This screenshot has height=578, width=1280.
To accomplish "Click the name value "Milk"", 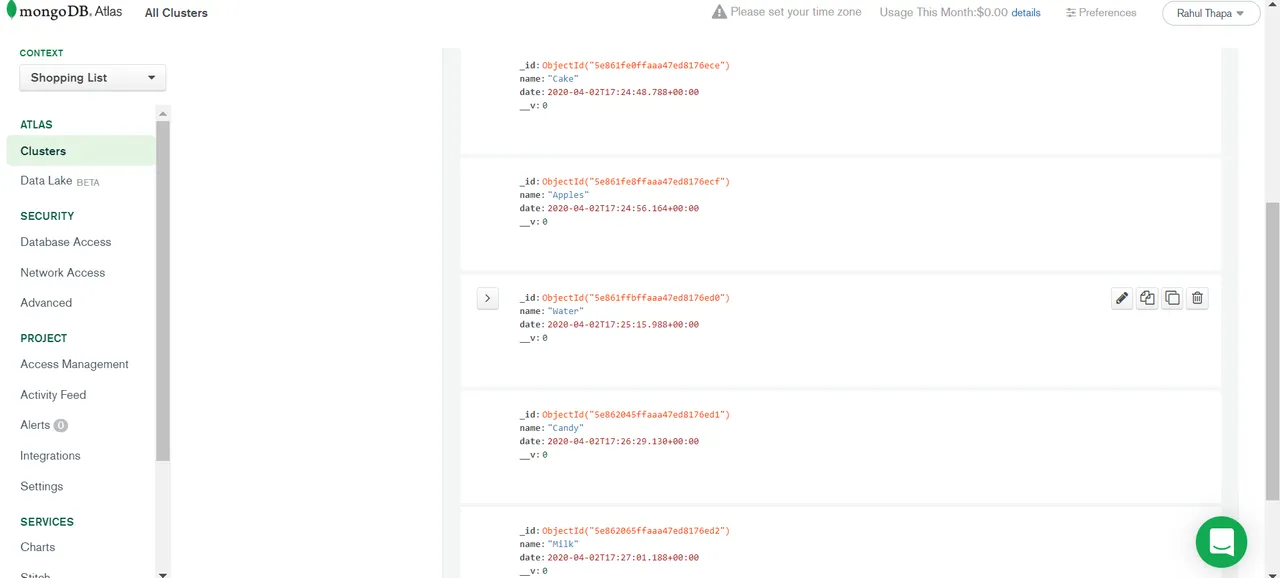I will [x=563, y=545].
